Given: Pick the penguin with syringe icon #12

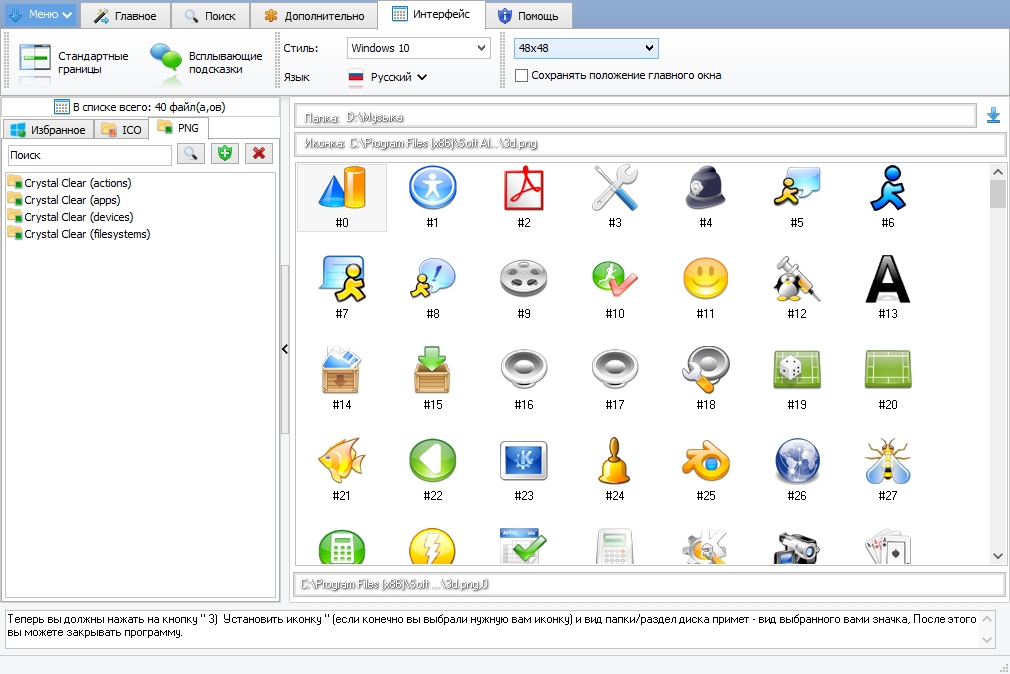Looking at the screenshot, I should (x=797, y=279).
